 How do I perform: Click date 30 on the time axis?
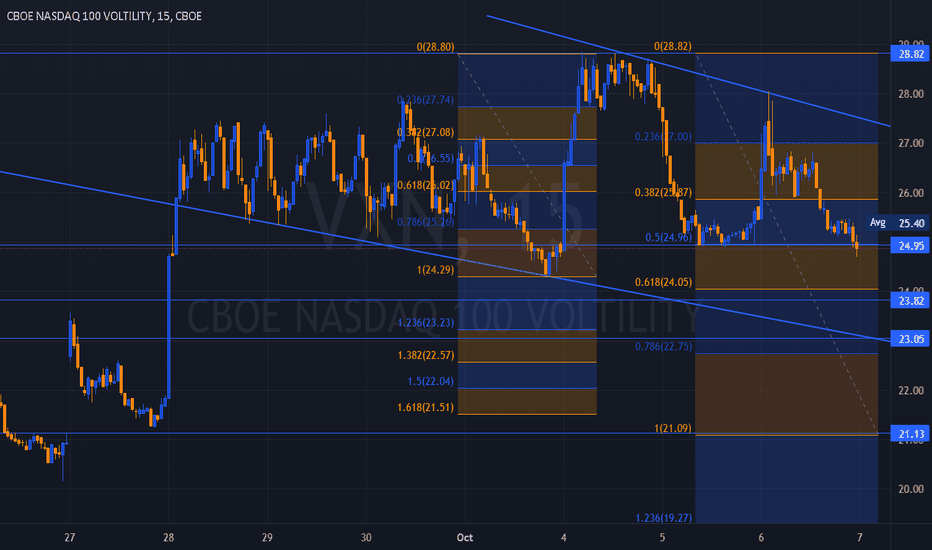click(366, 538)
